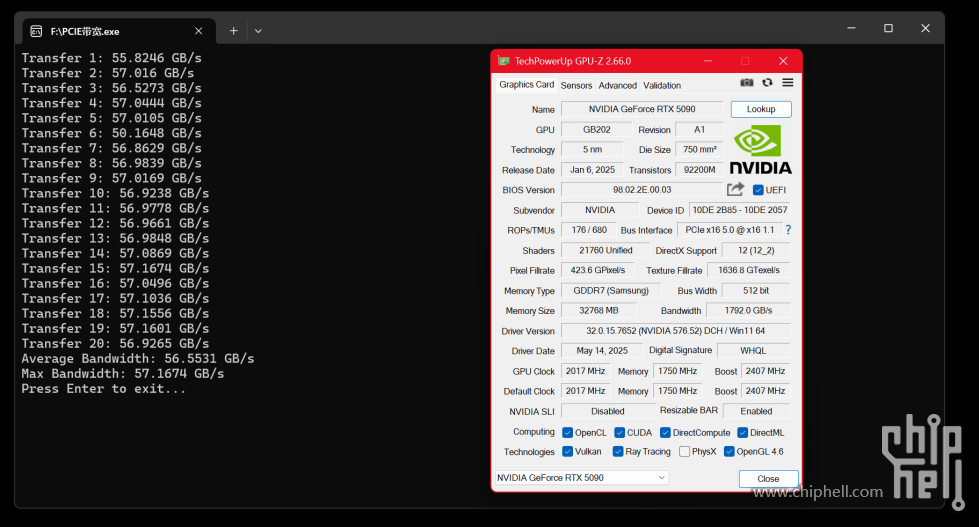Click the Driver Version field
The width and height of the screenshot is (979, 527).
[x=676, y=331]
